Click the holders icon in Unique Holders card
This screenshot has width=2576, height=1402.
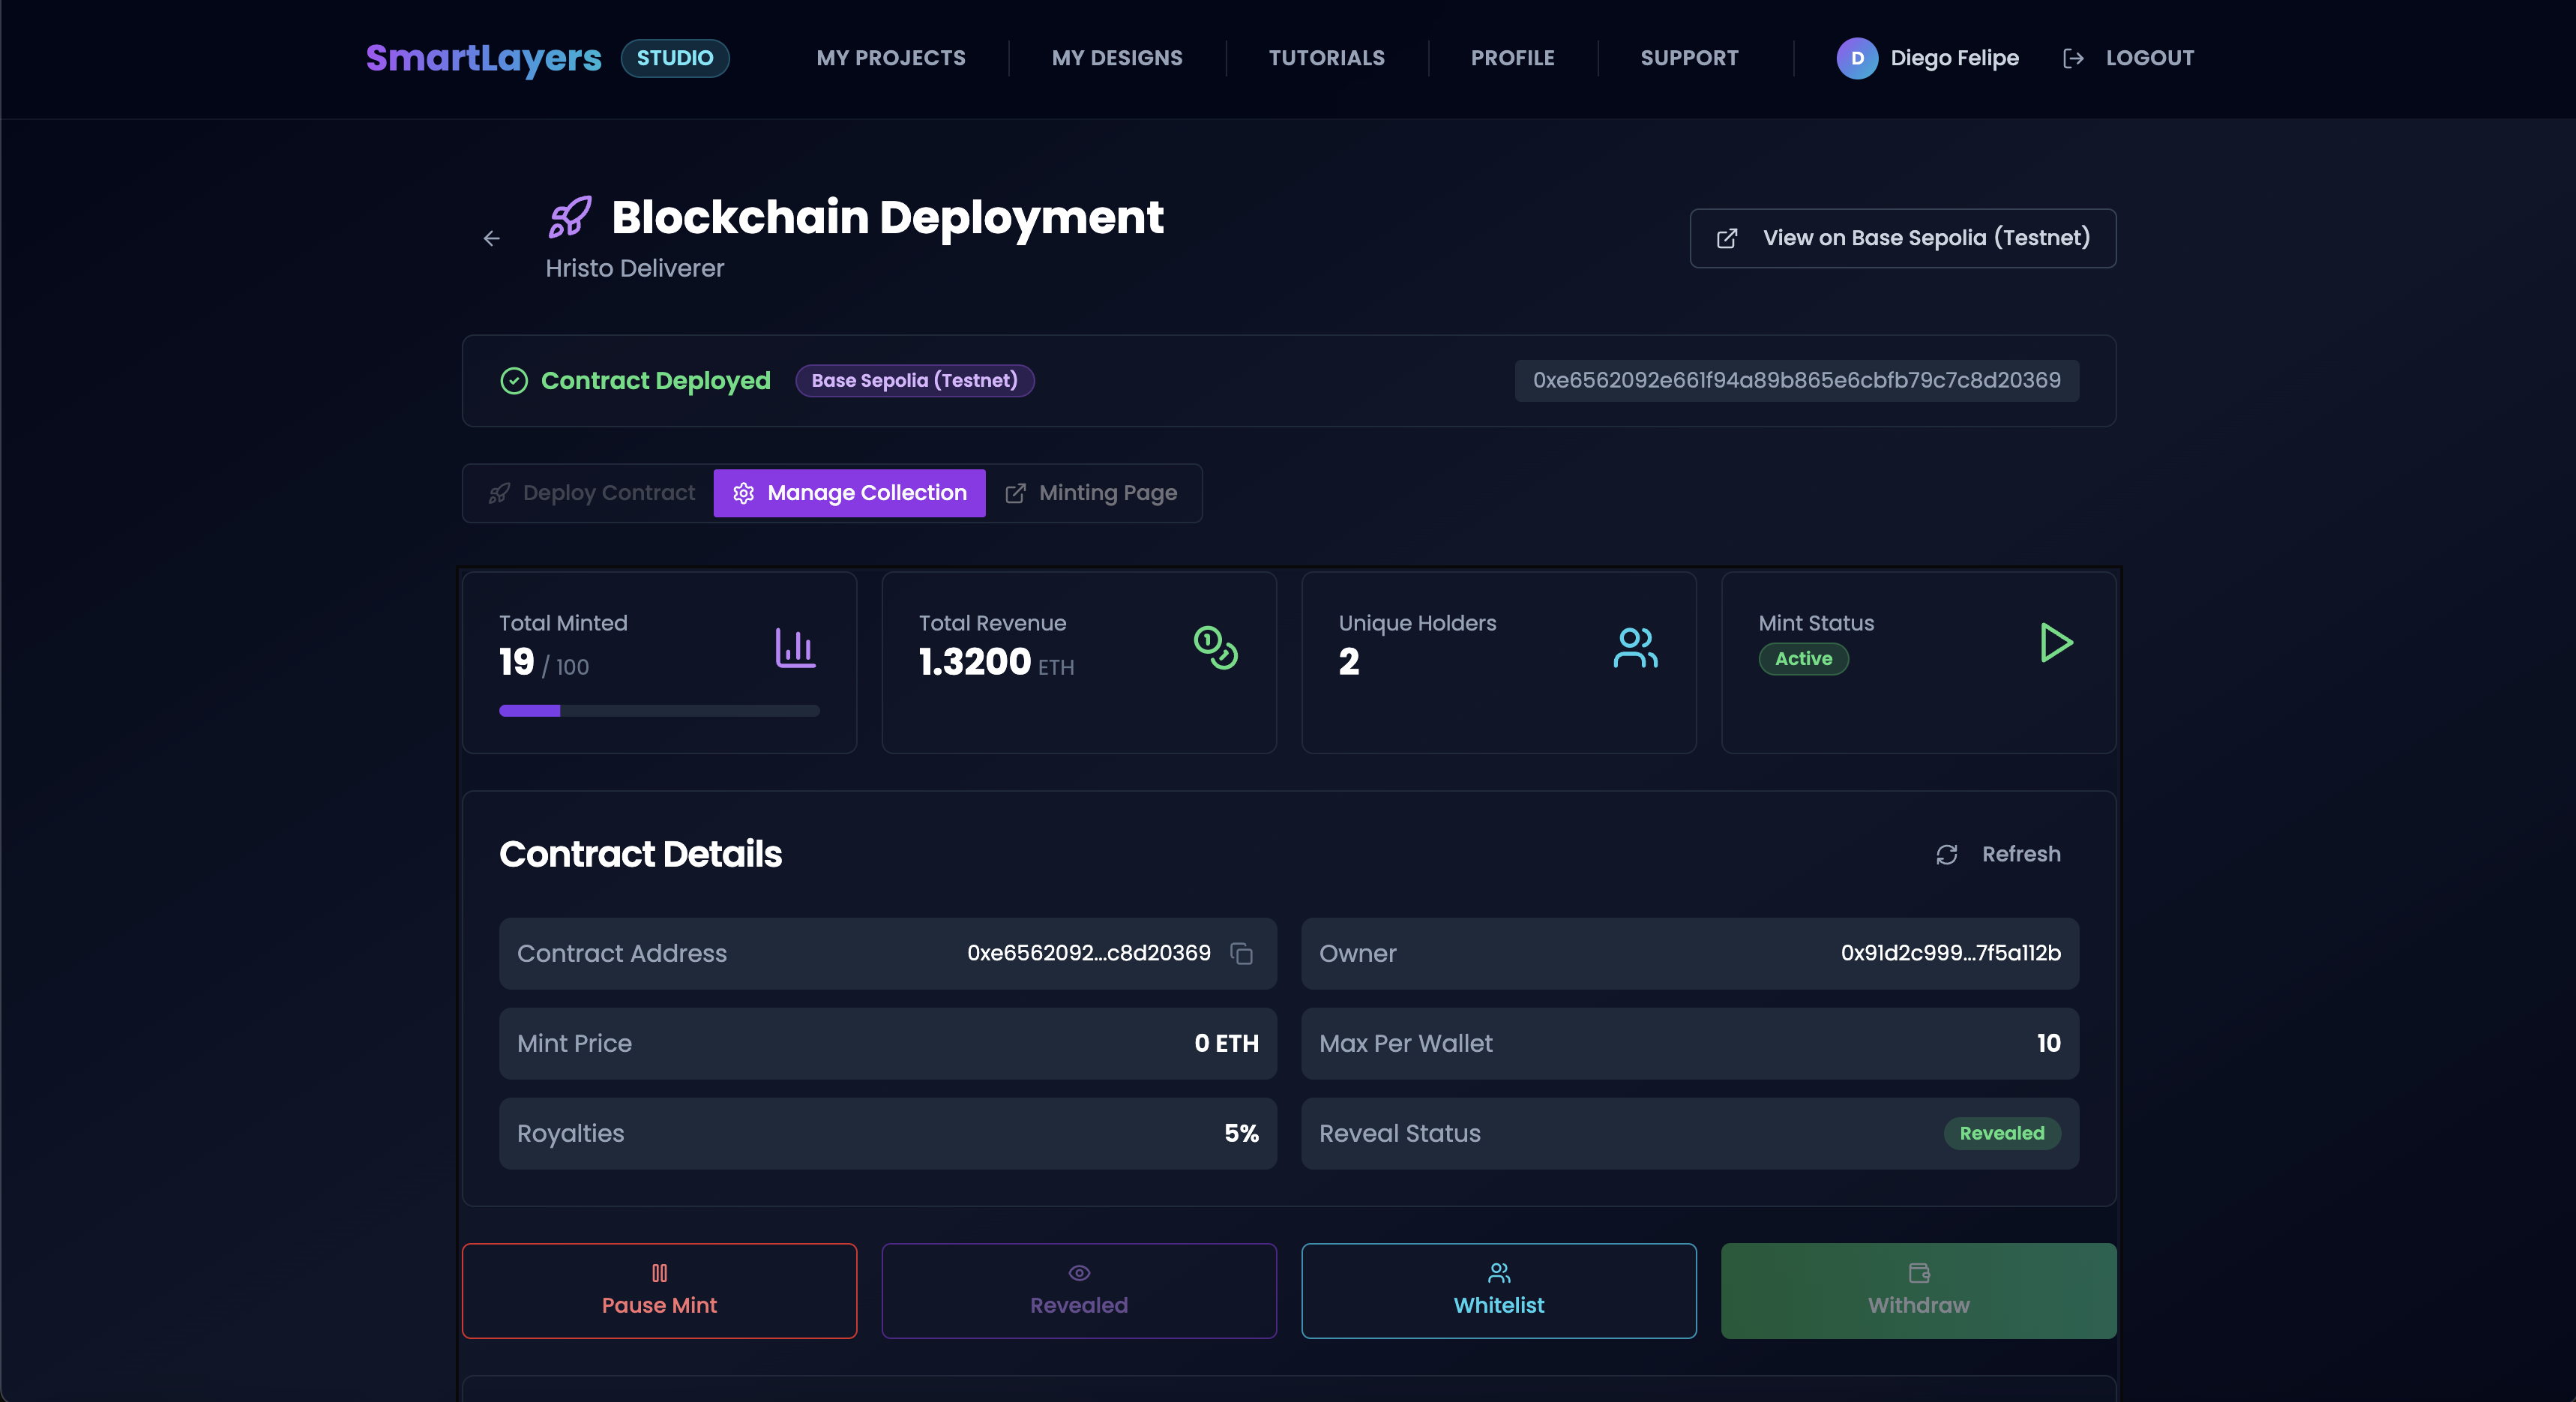(1635, 649)
